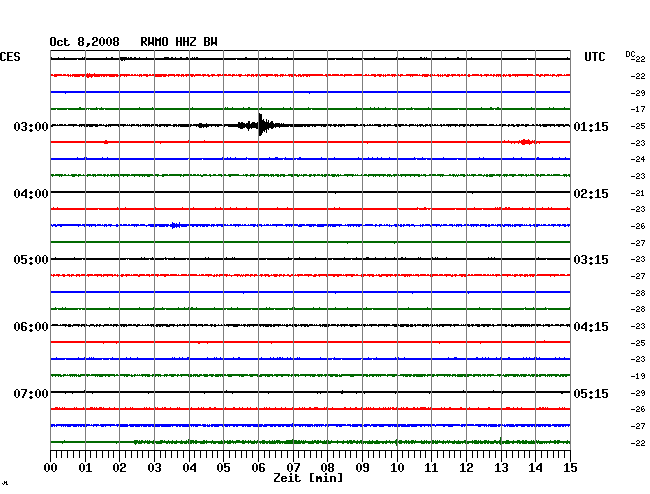Click the "02:15" UTC time label
This screenshot has height=494, width=650.
click(x=591, y=194)
